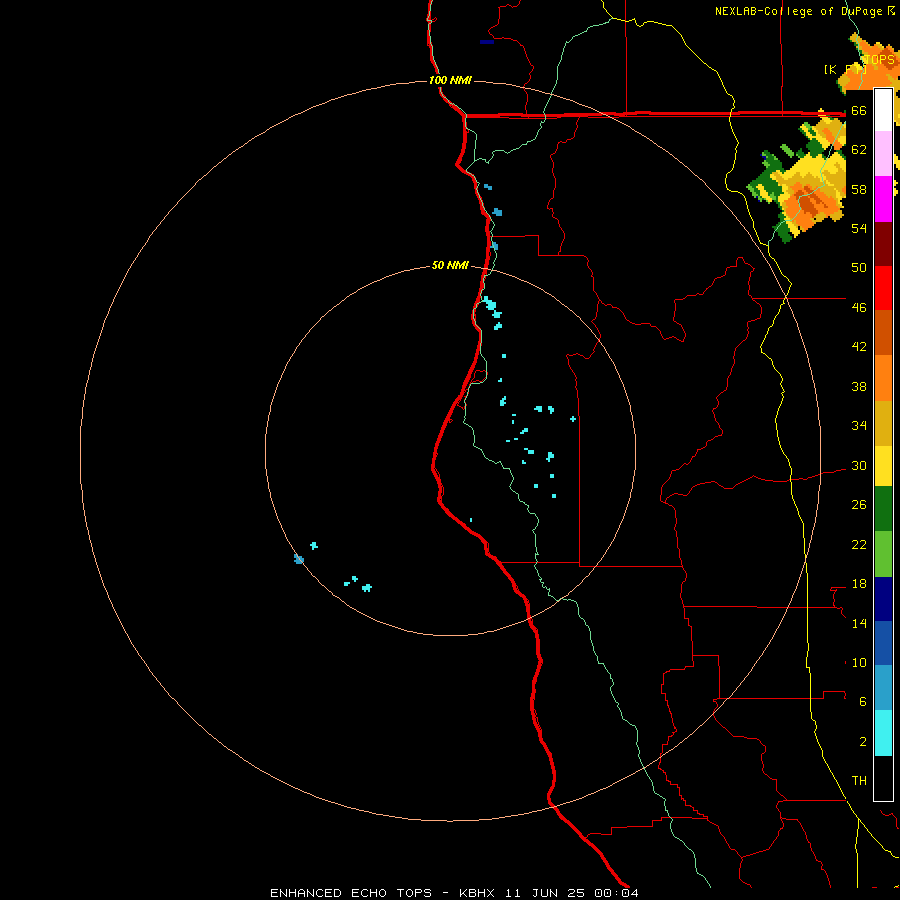Select the gold 34 kft legend swatch
The width and height of the screenshot is (900, 900).
pos(883,423)
